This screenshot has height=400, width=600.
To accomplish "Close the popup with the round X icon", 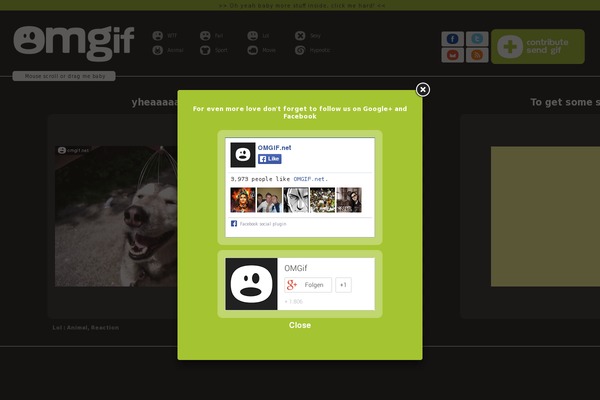I will click(x=423, y=90).
